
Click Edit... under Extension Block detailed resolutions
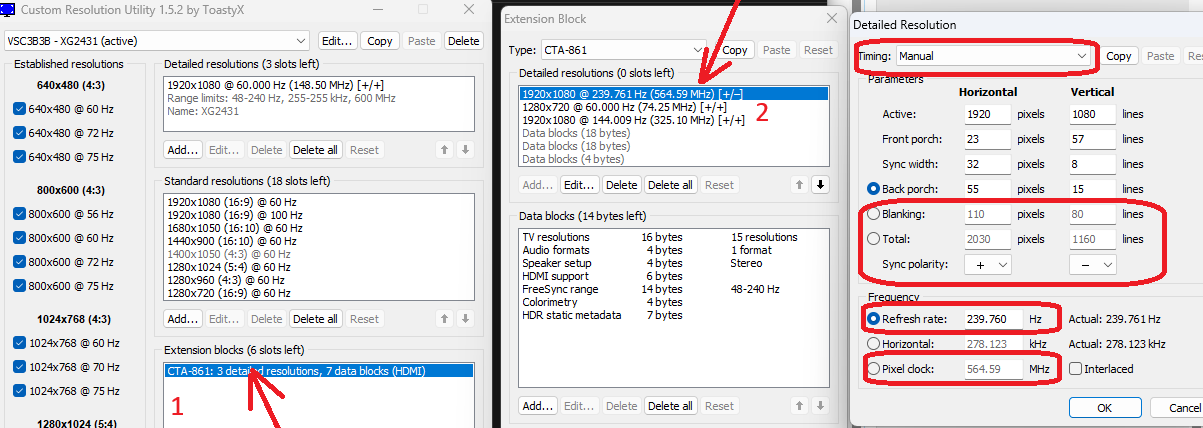click(579, 185)
